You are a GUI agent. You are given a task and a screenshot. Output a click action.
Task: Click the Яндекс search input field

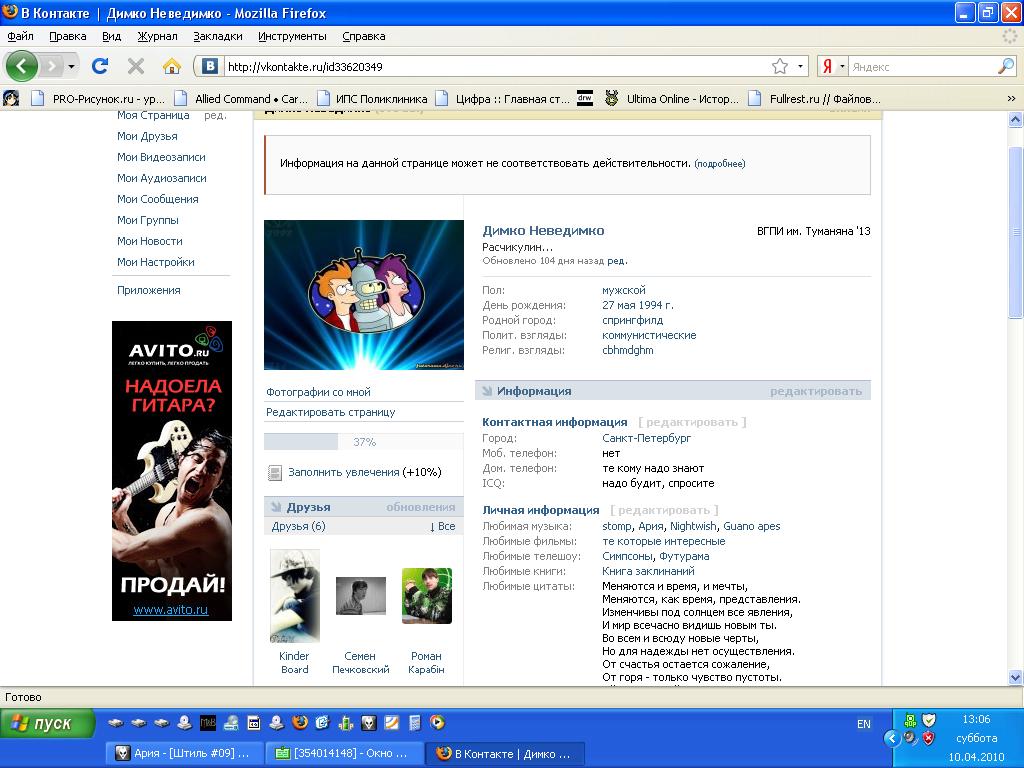923,67
